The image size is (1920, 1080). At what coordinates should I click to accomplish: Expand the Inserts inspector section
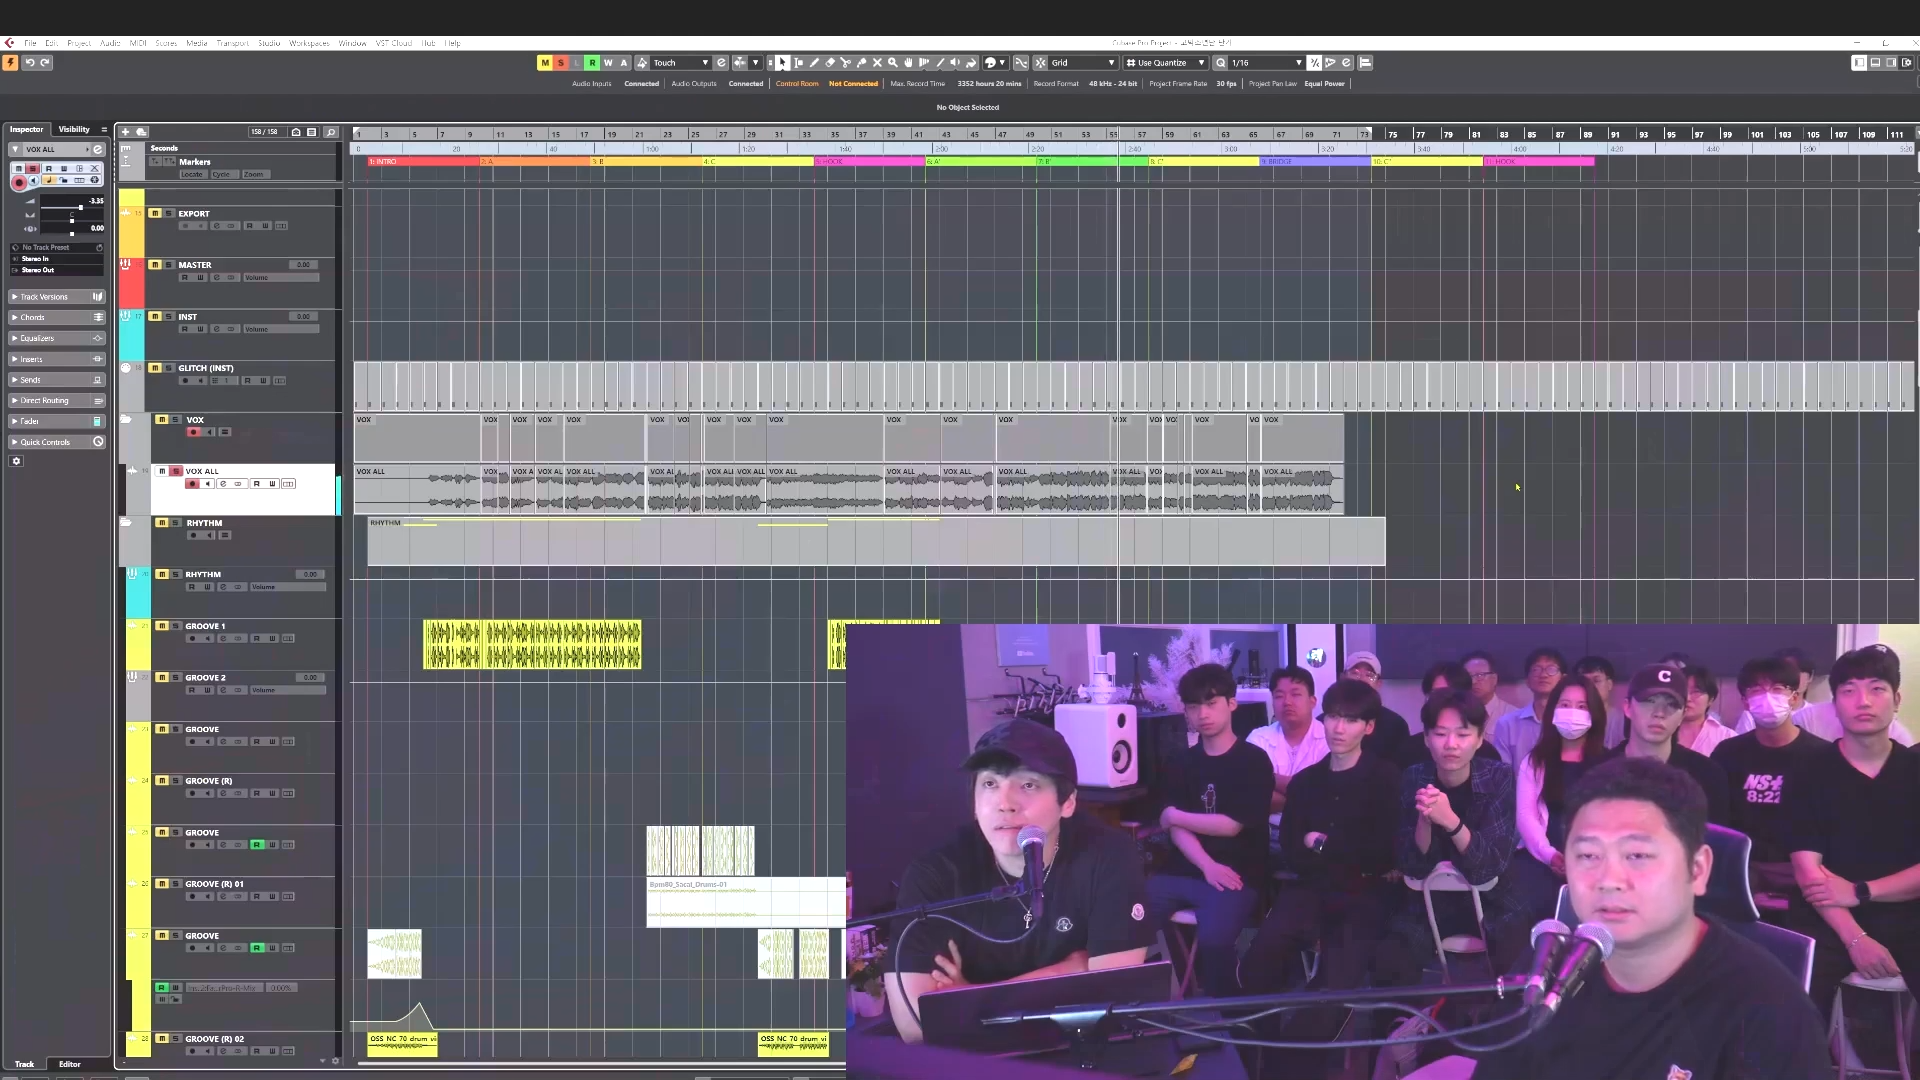pyautogui.click(x=31, y=359)
